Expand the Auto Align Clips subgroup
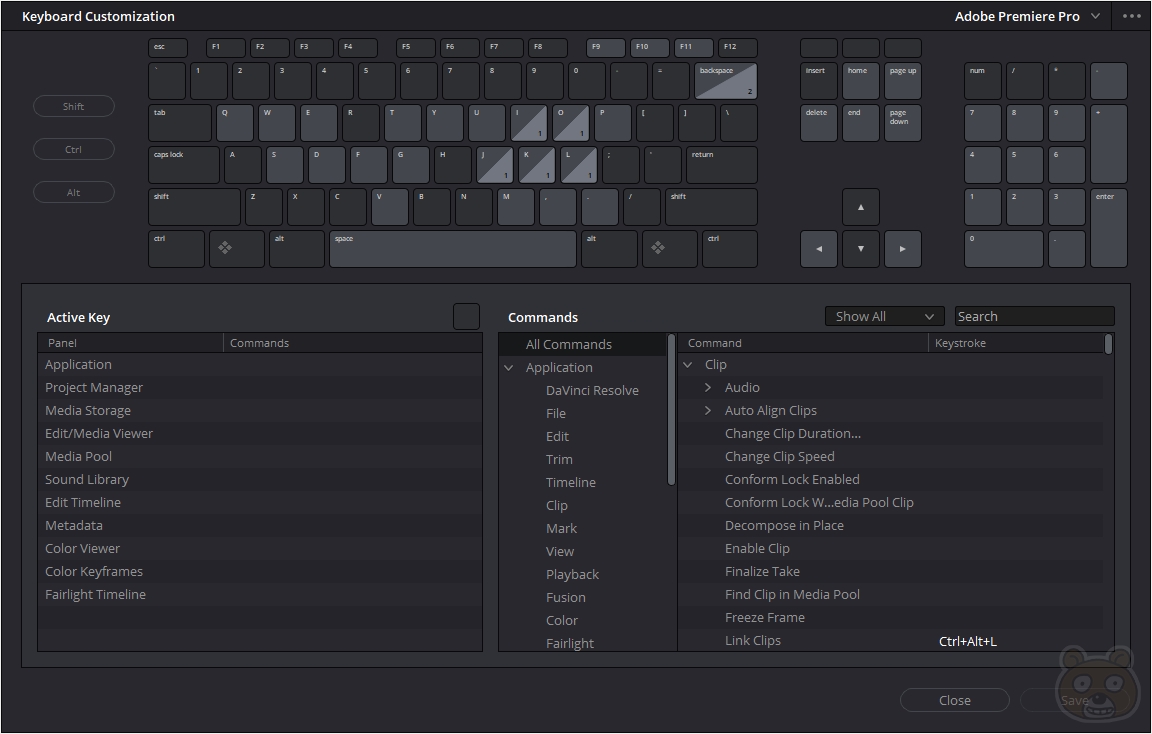The height and width of the screenshot is (734, 1152). tap(708, 411)
